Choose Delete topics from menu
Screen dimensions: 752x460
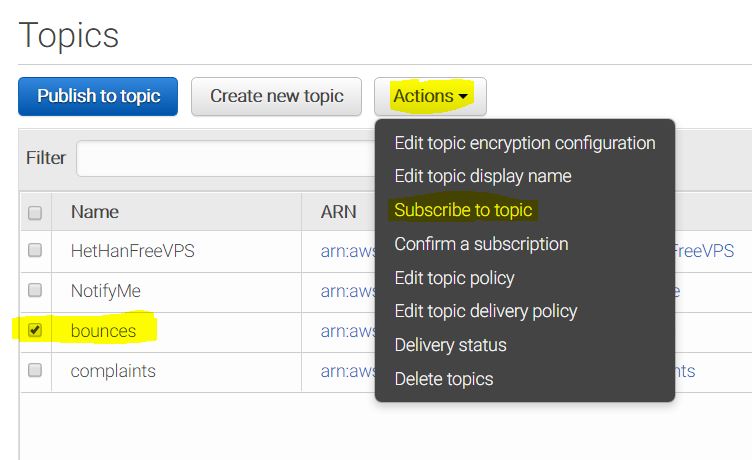(443, 379)
